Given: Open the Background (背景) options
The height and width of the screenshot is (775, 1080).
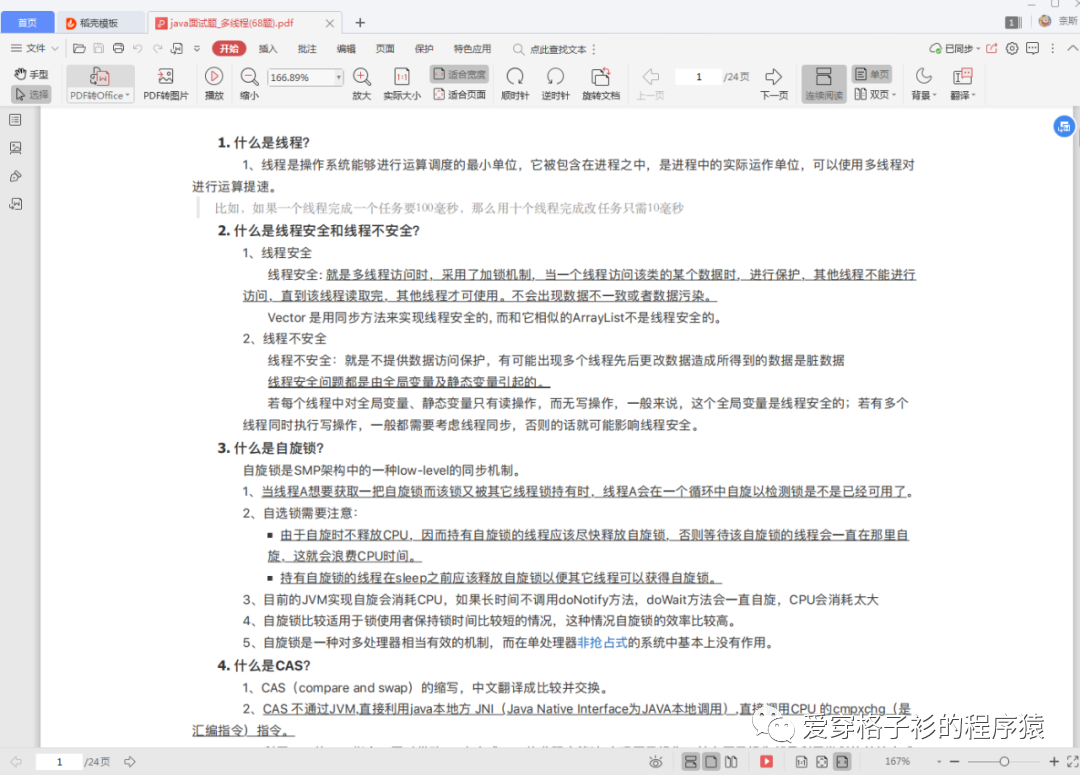Looking at the screenshot, I should (x=923, y=84).
